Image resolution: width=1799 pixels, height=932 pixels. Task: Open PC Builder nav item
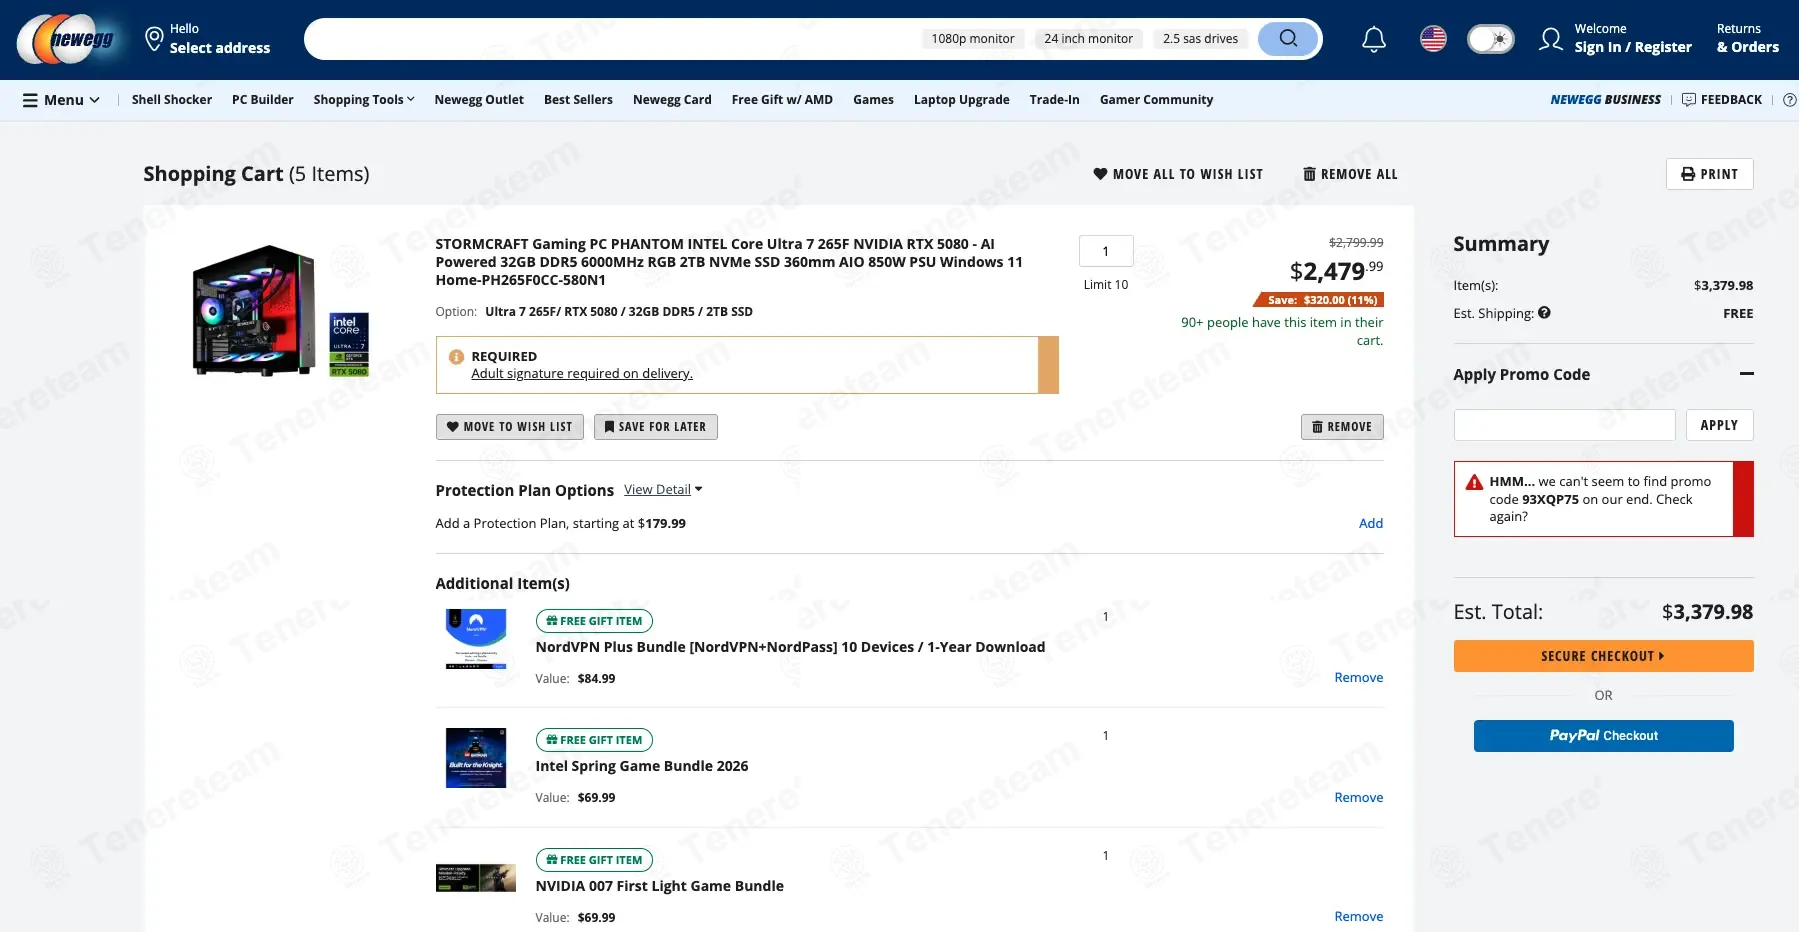coord(263,100)
